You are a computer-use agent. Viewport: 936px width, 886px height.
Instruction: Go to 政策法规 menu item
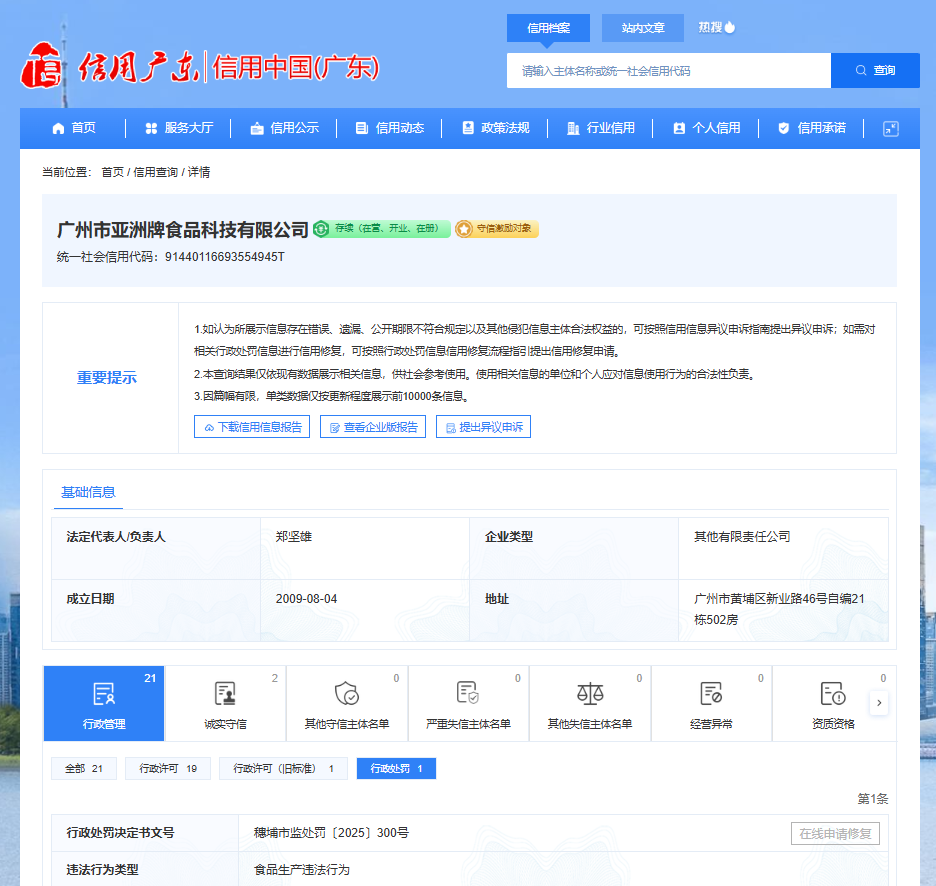pos(495,128)
